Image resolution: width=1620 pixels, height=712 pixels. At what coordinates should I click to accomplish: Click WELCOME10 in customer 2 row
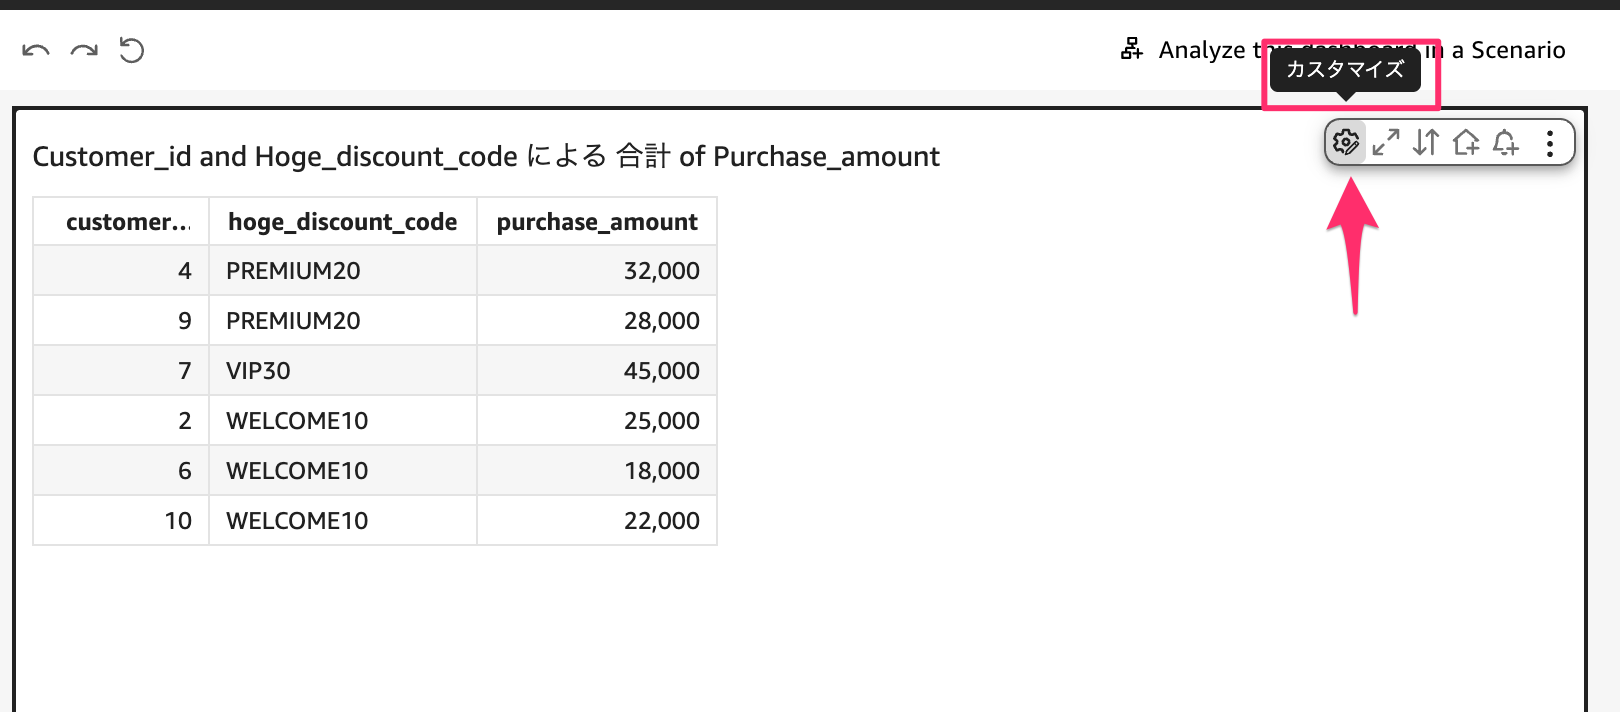(343, 421)
